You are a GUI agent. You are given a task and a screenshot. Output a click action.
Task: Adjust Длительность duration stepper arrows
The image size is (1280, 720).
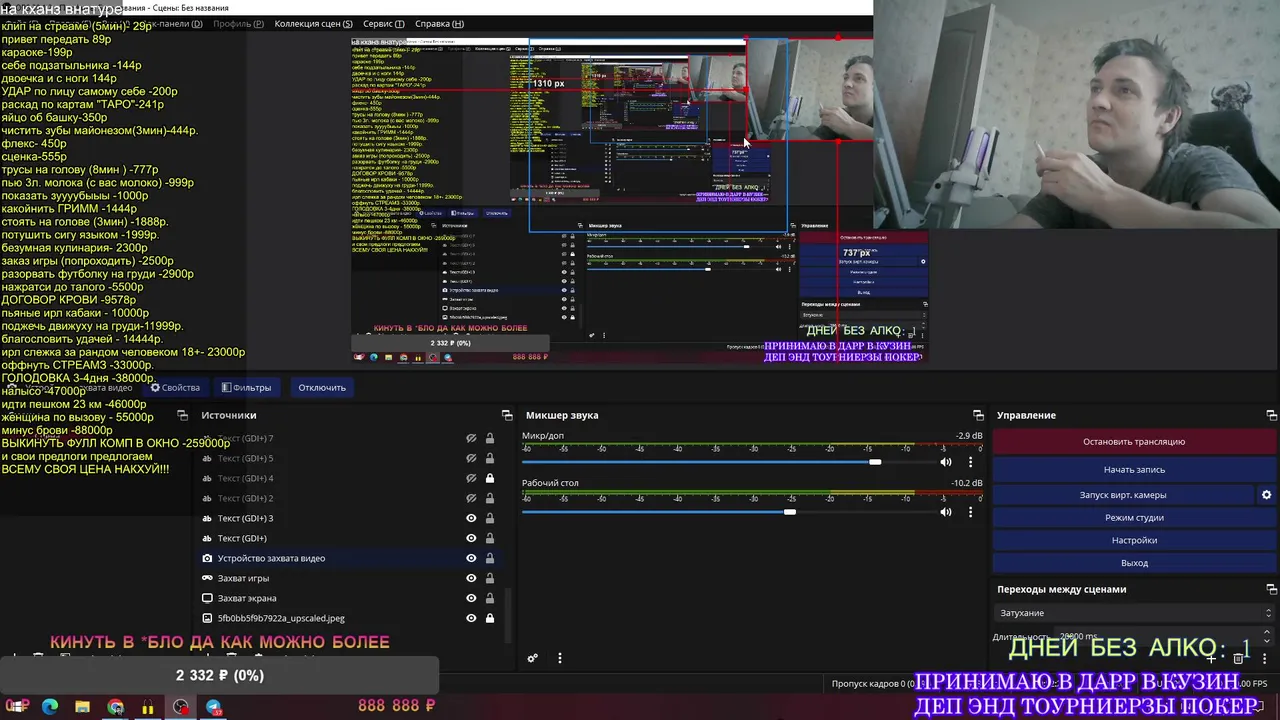click(1268, 636)
